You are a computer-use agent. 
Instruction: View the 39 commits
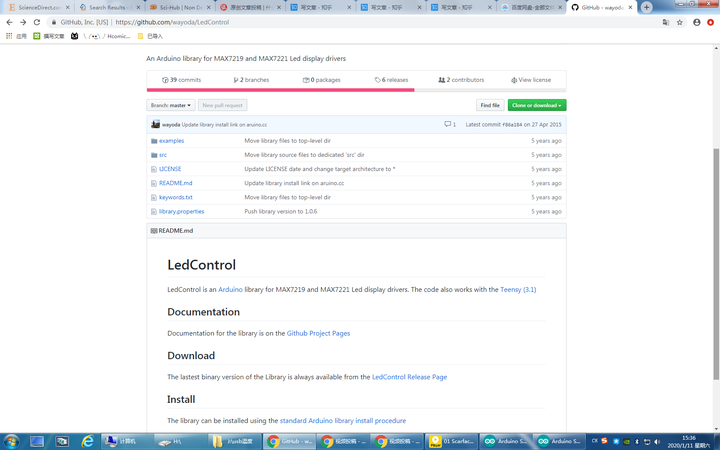coord(181,80)
